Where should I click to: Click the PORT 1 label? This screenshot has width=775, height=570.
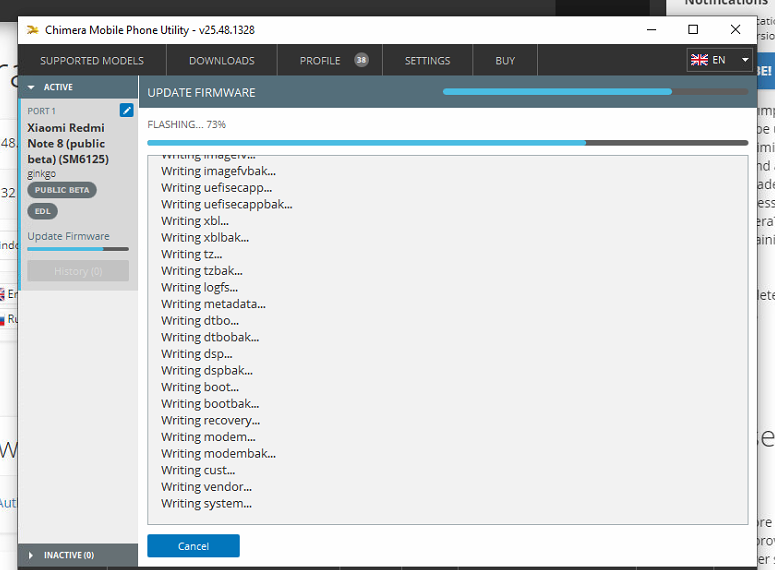tap(42, 111)
